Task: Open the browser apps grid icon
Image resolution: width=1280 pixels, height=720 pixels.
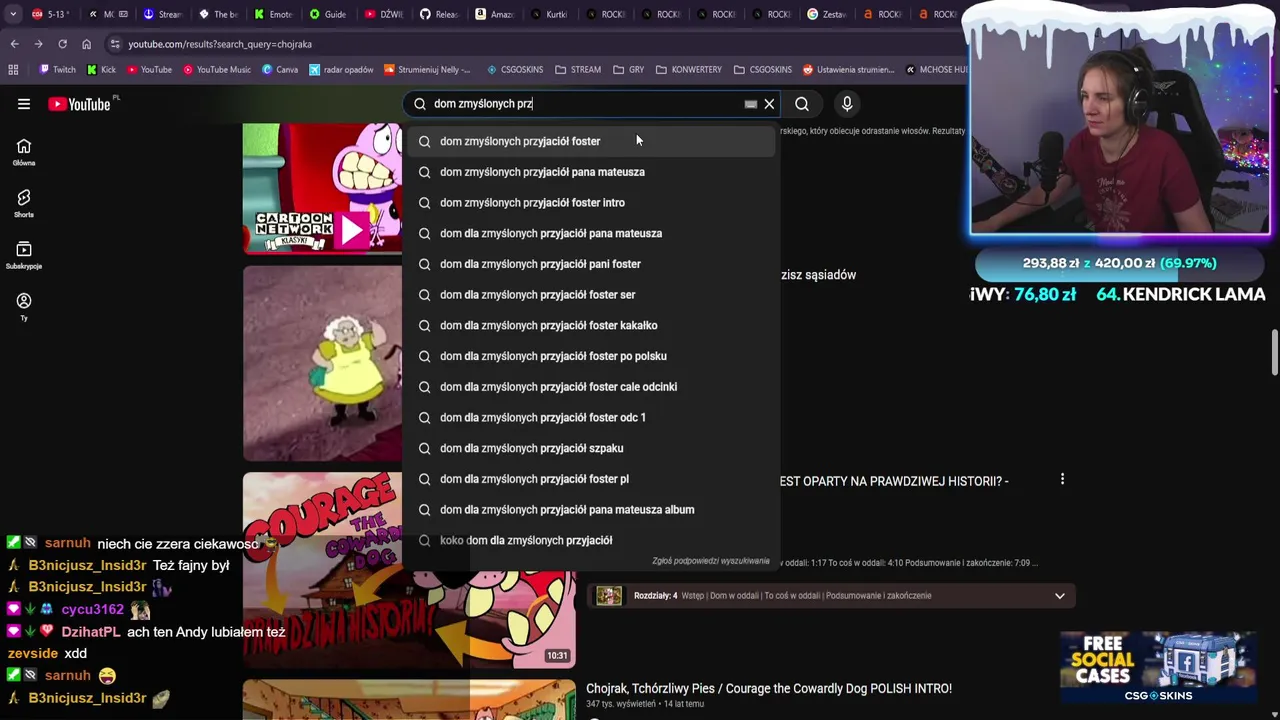Action: click(13, 70)
